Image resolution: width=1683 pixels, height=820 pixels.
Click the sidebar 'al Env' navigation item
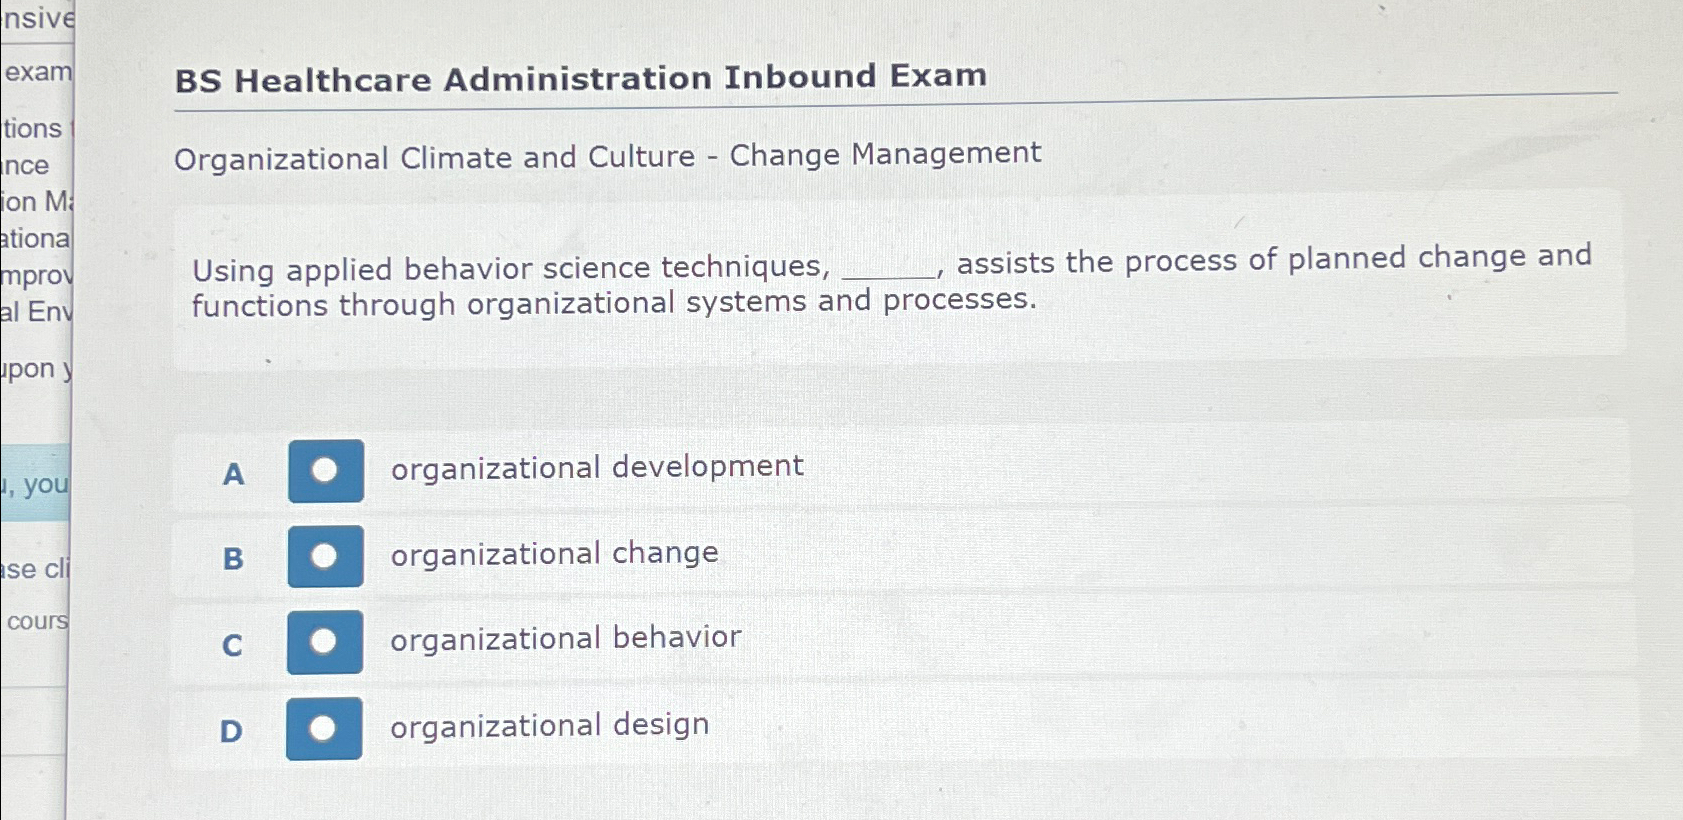pos(35,313)
